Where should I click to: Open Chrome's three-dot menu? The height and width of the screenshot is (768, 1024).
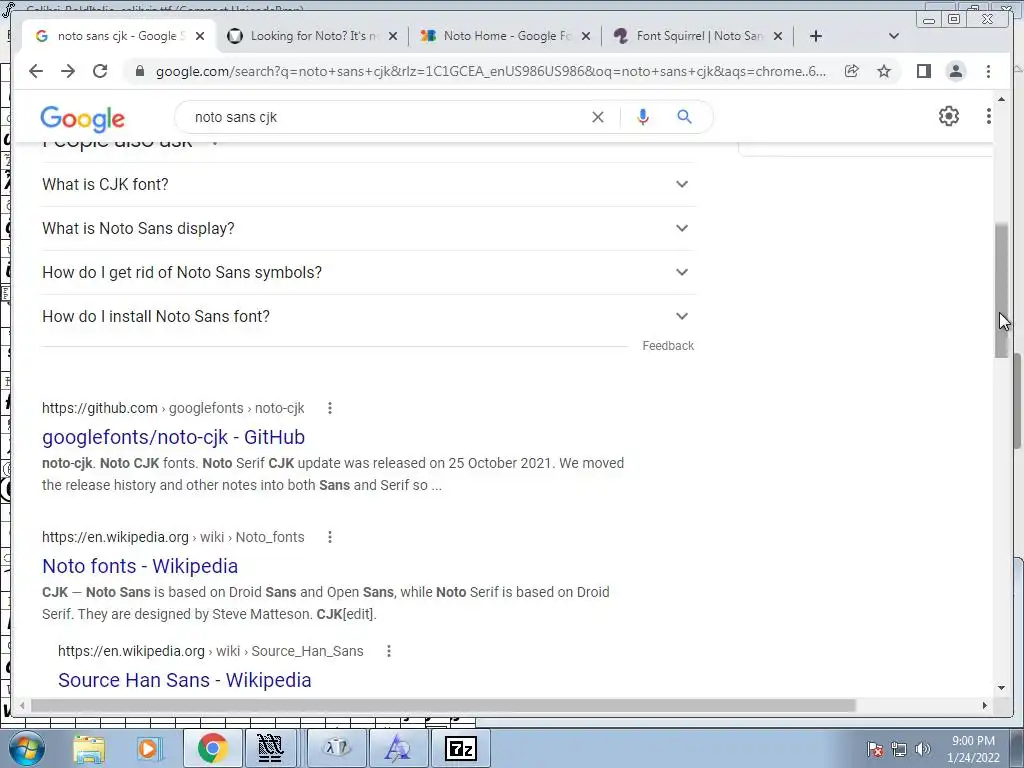pos(988,71)
